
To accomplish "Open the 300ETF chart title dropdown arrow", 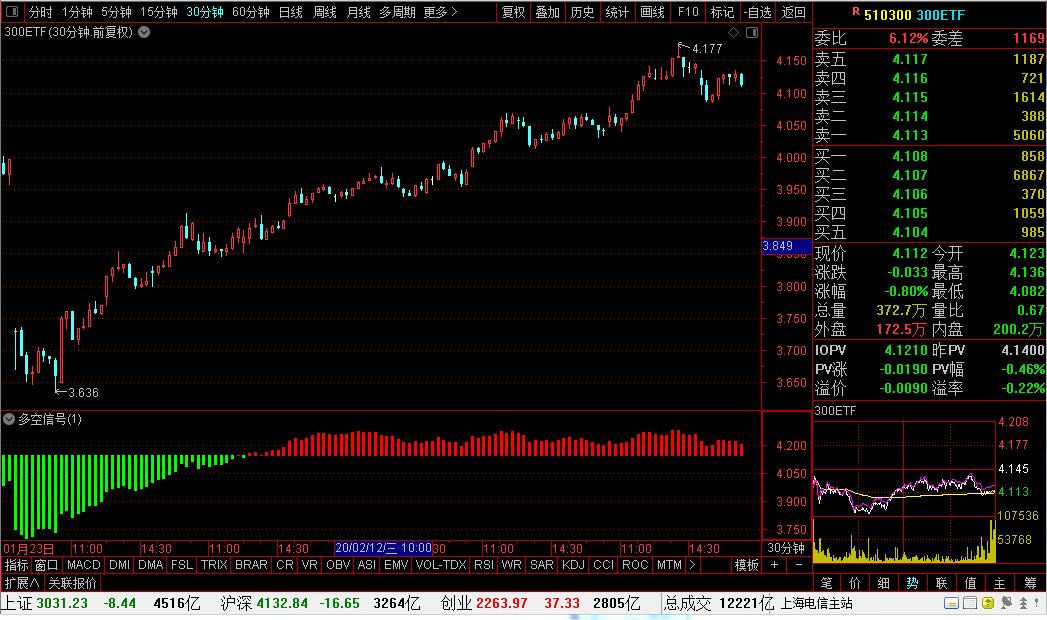I will pos(144,32).
